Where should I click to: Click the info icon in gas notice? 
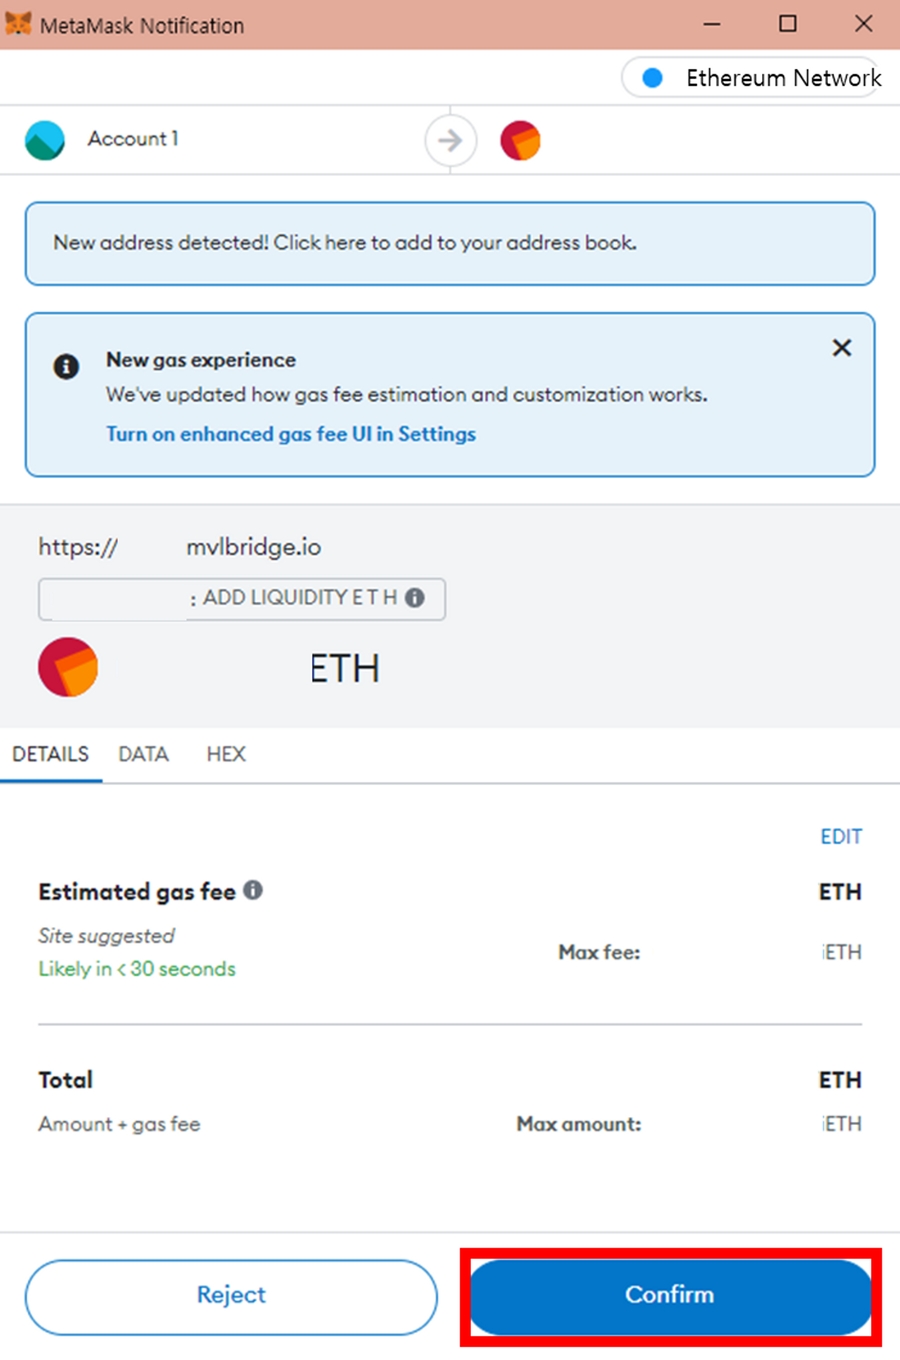(66, 366)
